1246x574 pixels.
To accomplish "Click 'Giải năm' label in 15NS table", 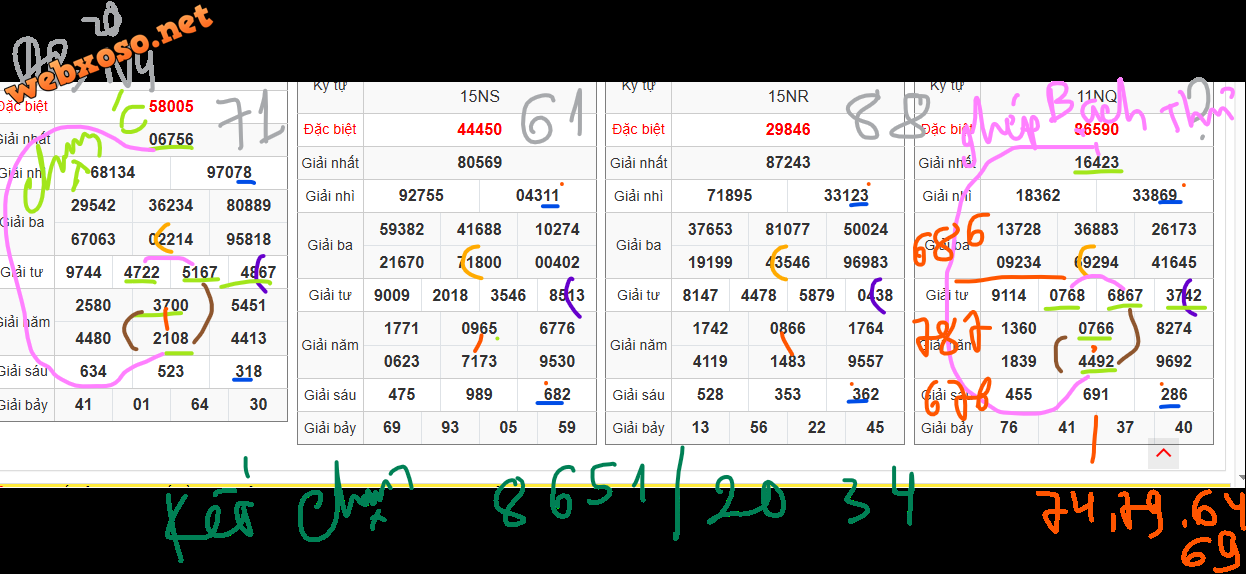I will click(330, 345).
